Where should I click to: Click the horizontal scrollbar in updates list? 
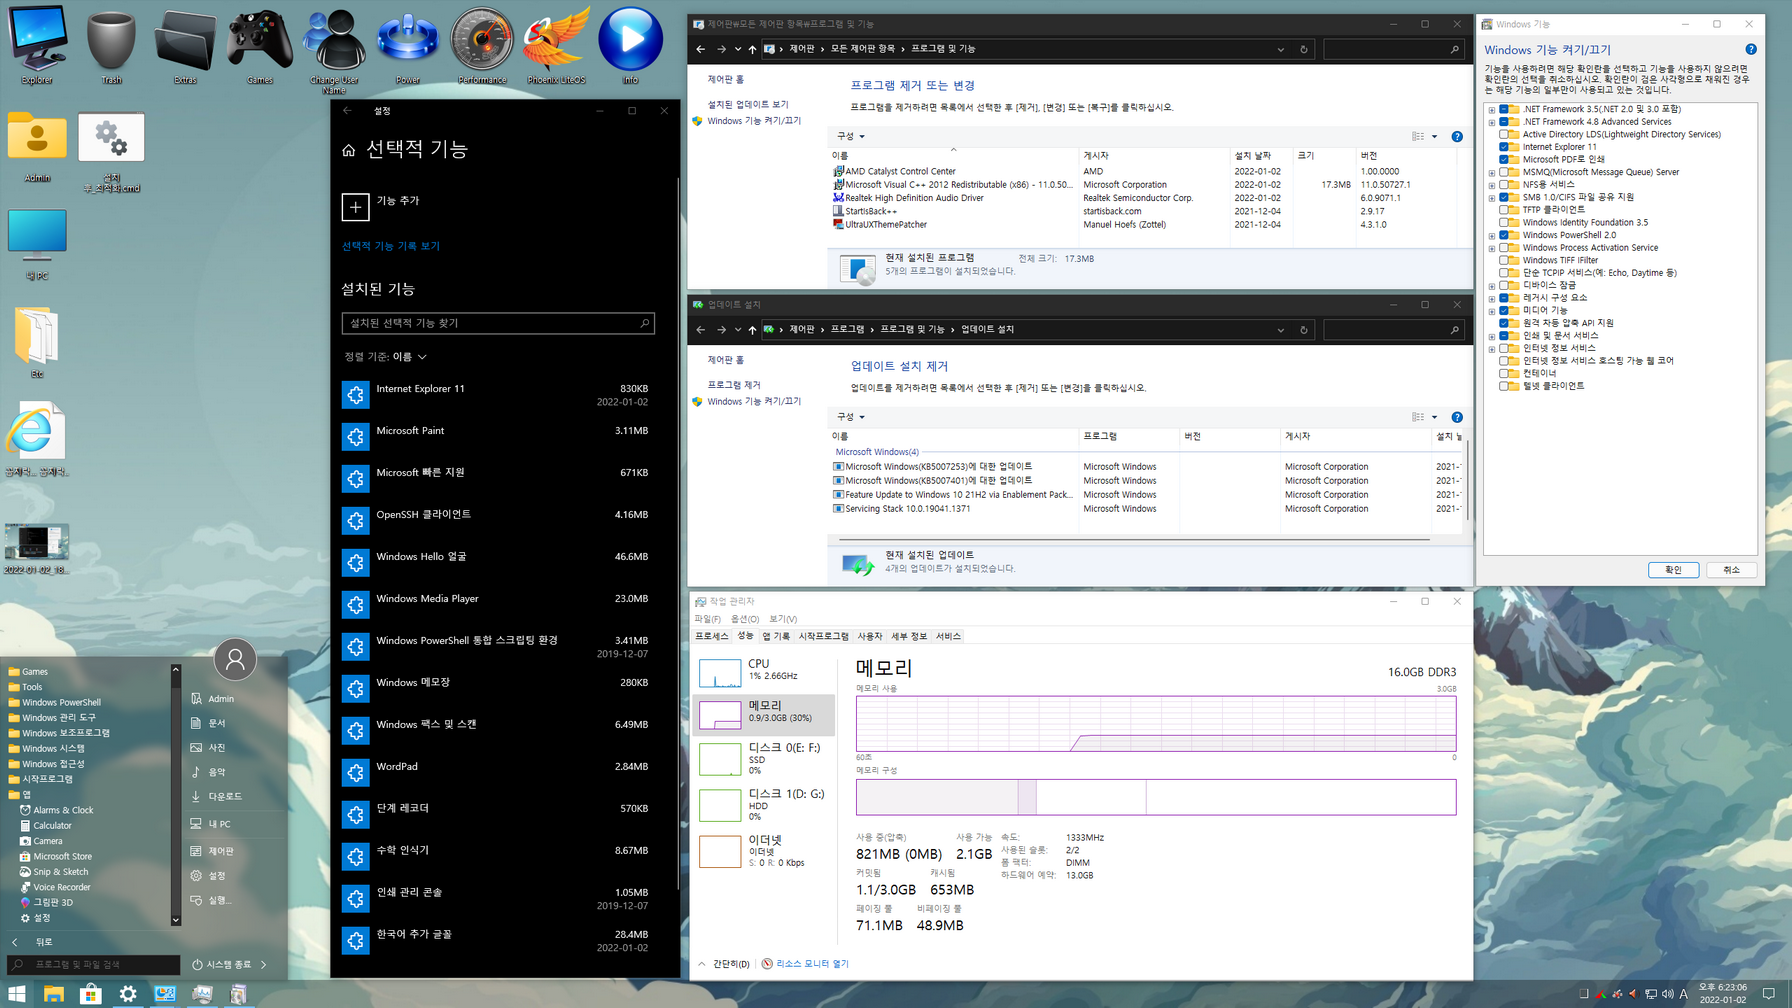pyautogui.click(x=1134, y=539)
